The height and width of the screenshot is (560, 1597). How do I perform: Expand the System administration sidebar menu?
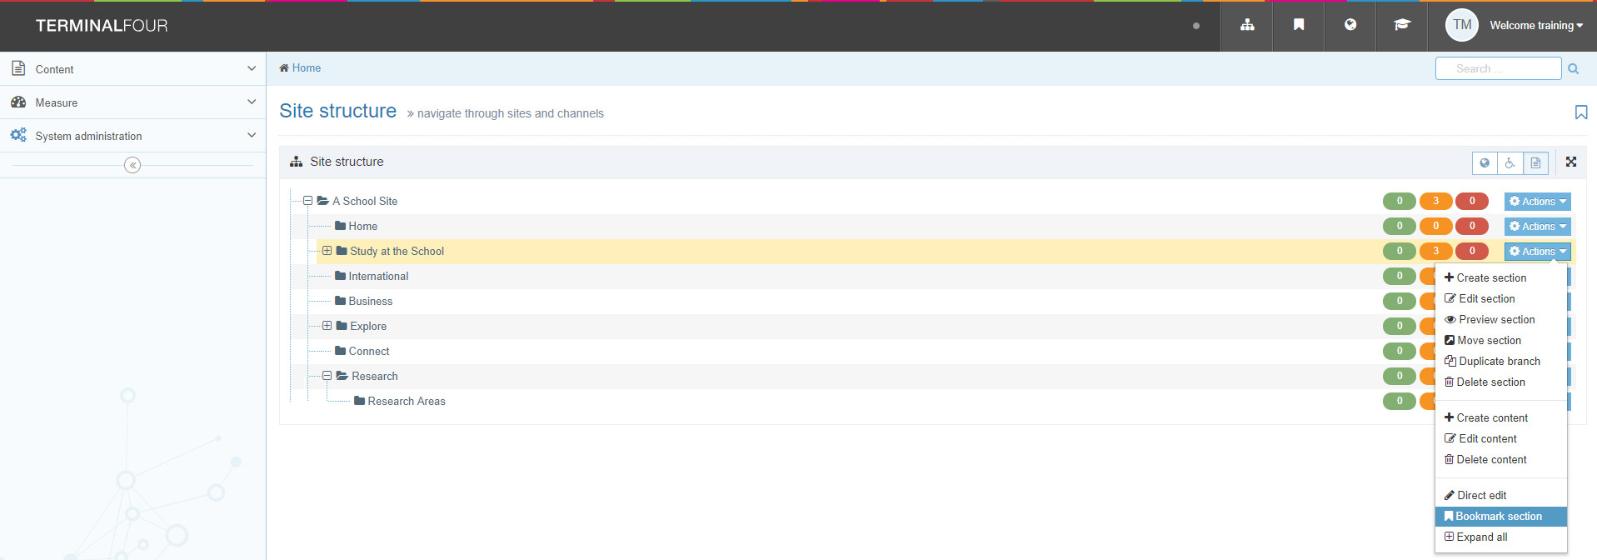[x=251, y=135]
